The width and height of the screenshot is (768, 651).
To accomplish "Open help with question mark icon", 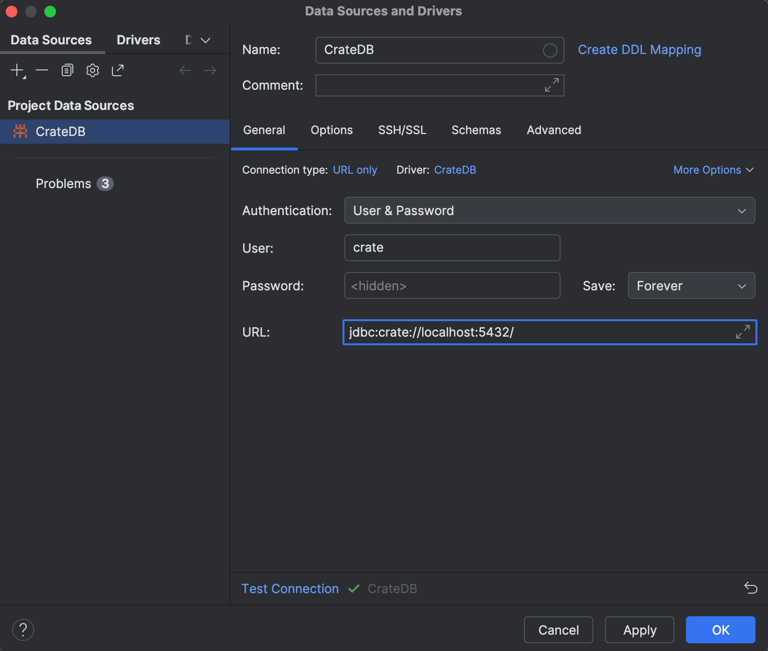I will pyautogui.click(x=23, y=630).
